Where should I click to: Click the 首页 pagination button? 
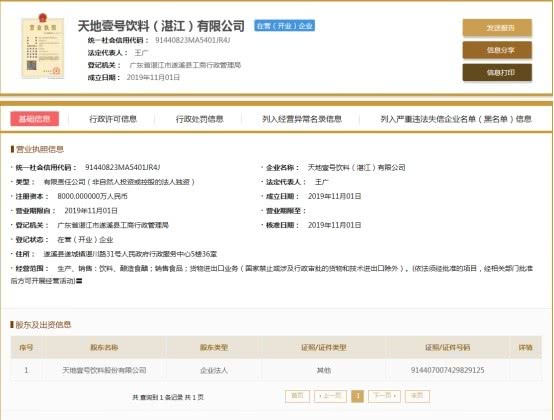(x=297, y=396)
